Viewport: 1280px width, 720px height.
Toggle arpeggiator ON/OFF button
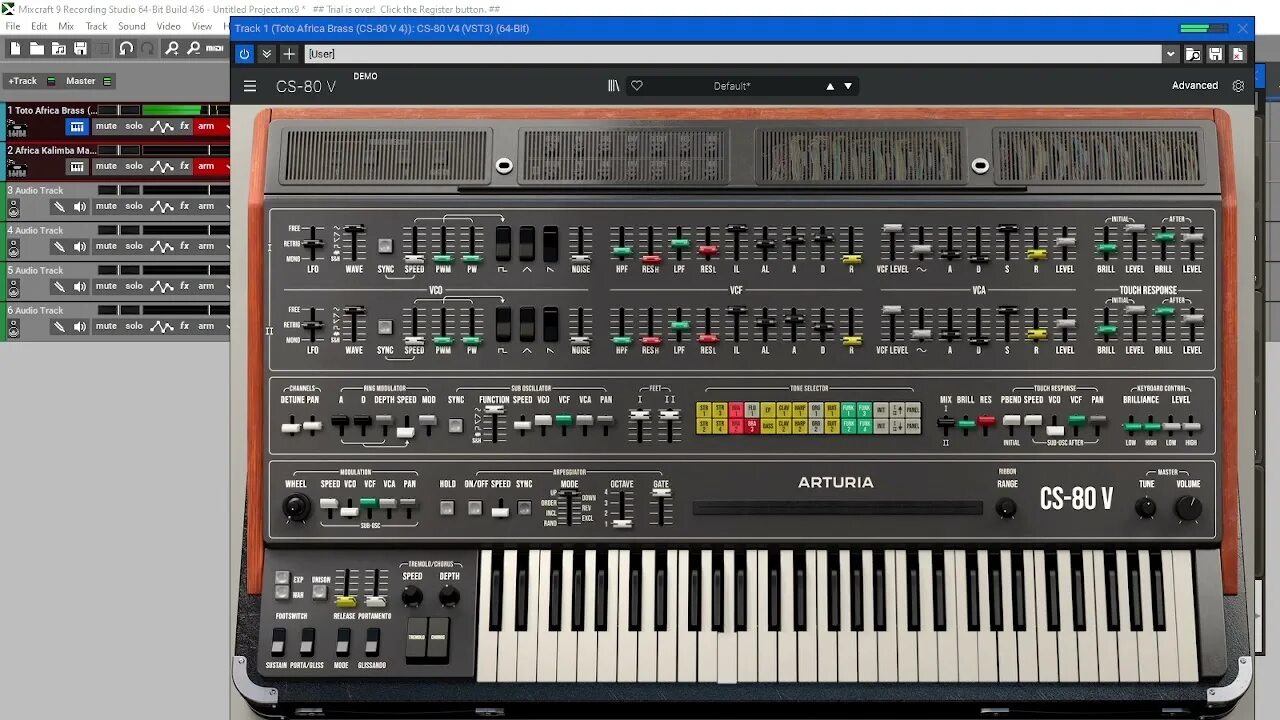tap(474, 508)
